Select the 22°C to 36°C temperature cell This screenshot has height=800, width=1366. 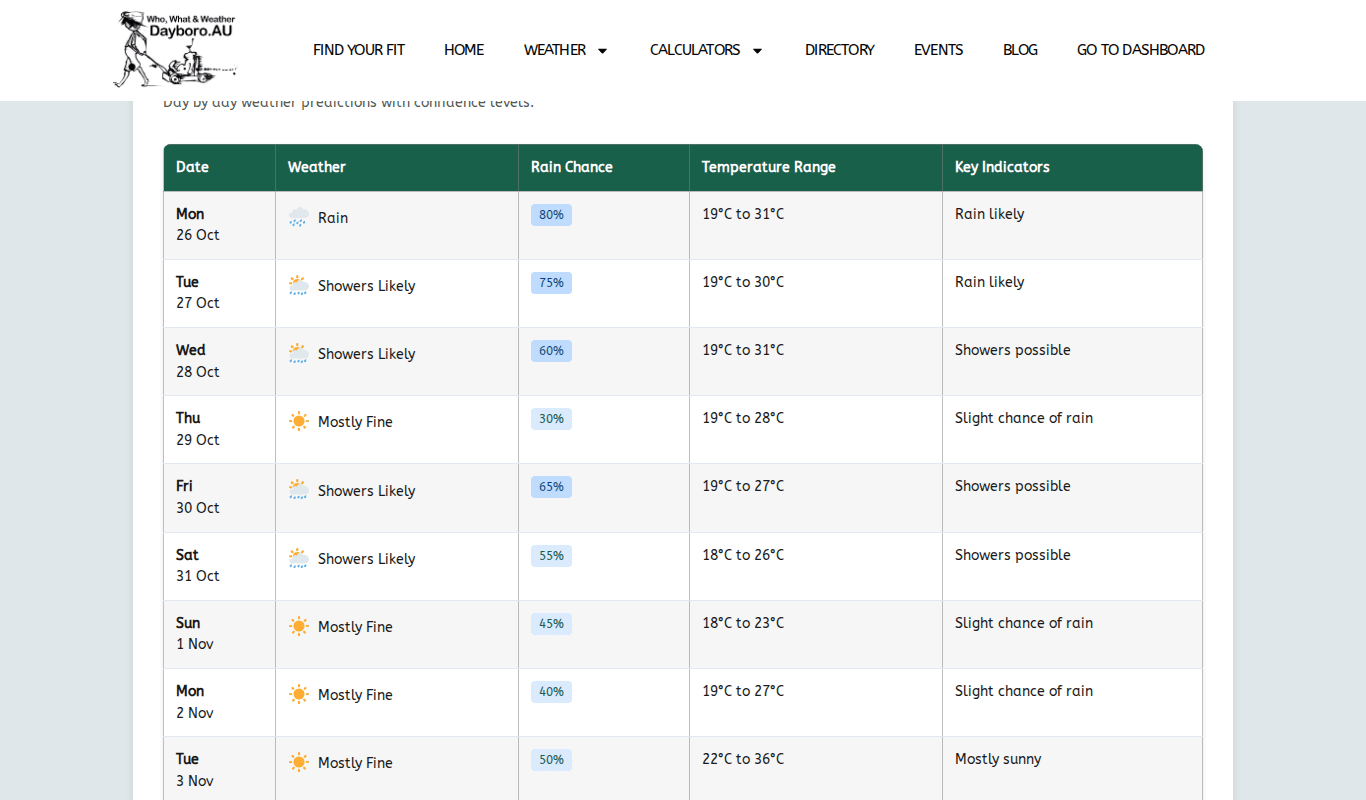coord(816,770)
